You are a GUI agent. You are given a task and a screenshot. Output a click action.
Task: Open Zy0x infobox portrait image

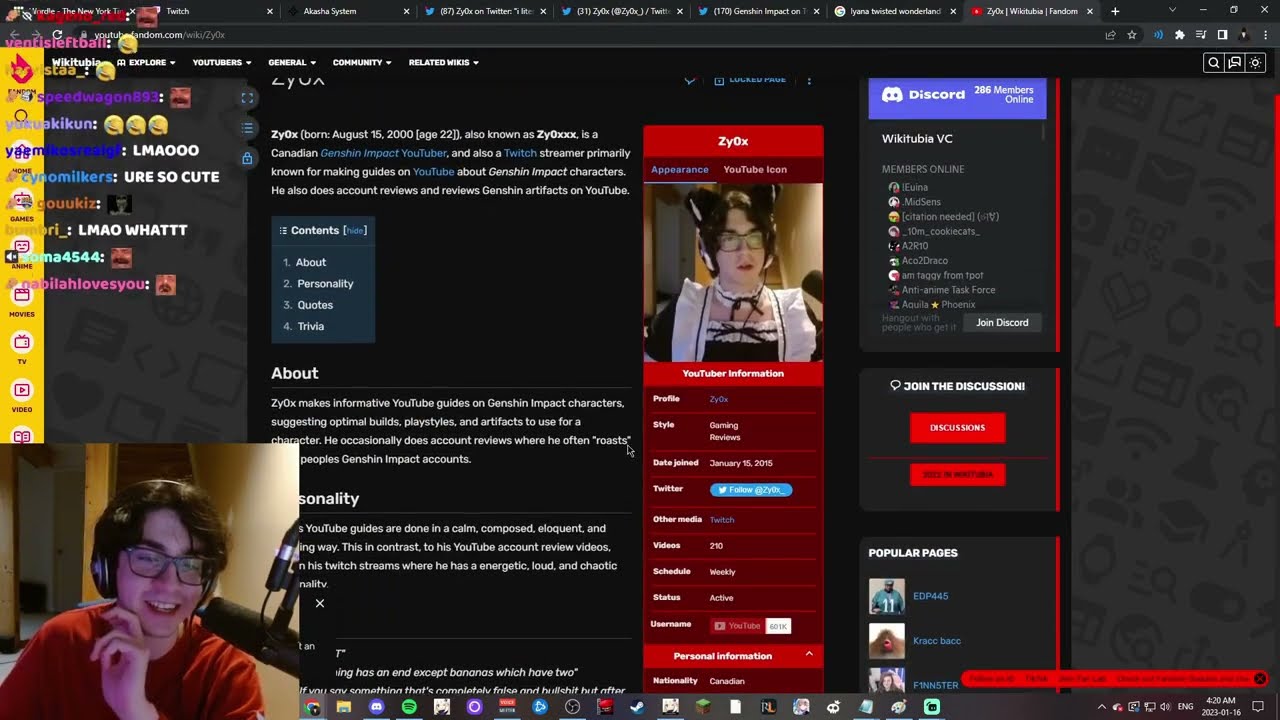733,272
